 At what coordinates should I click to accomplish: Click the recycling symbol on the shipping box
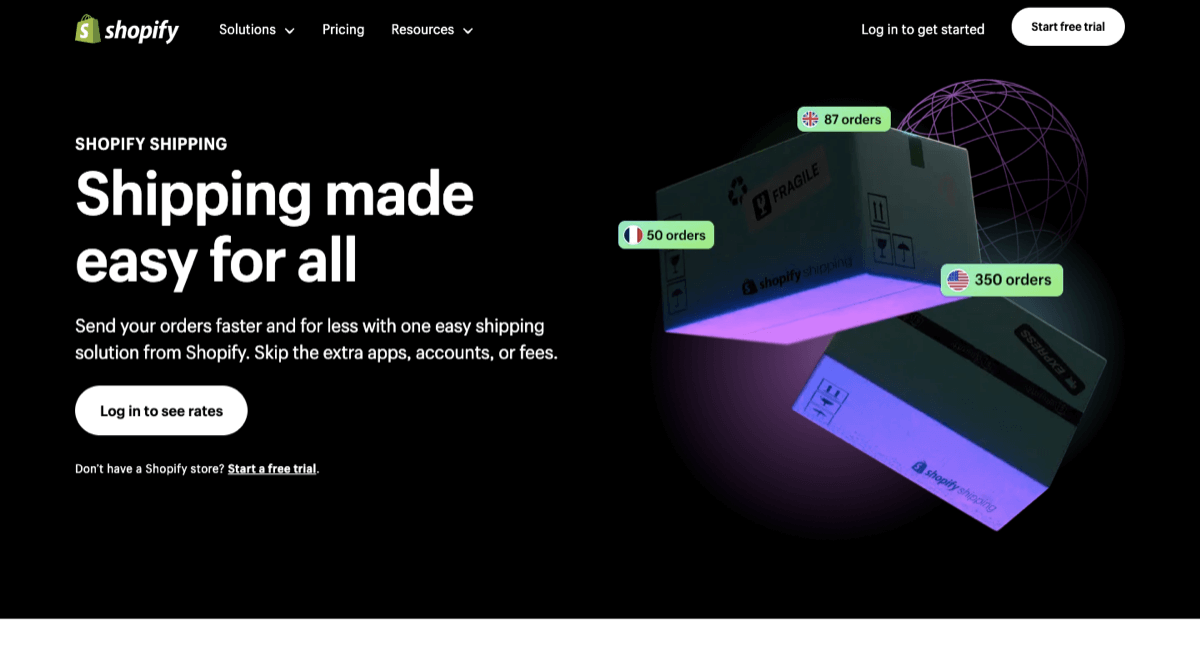[x=737, y=190]
